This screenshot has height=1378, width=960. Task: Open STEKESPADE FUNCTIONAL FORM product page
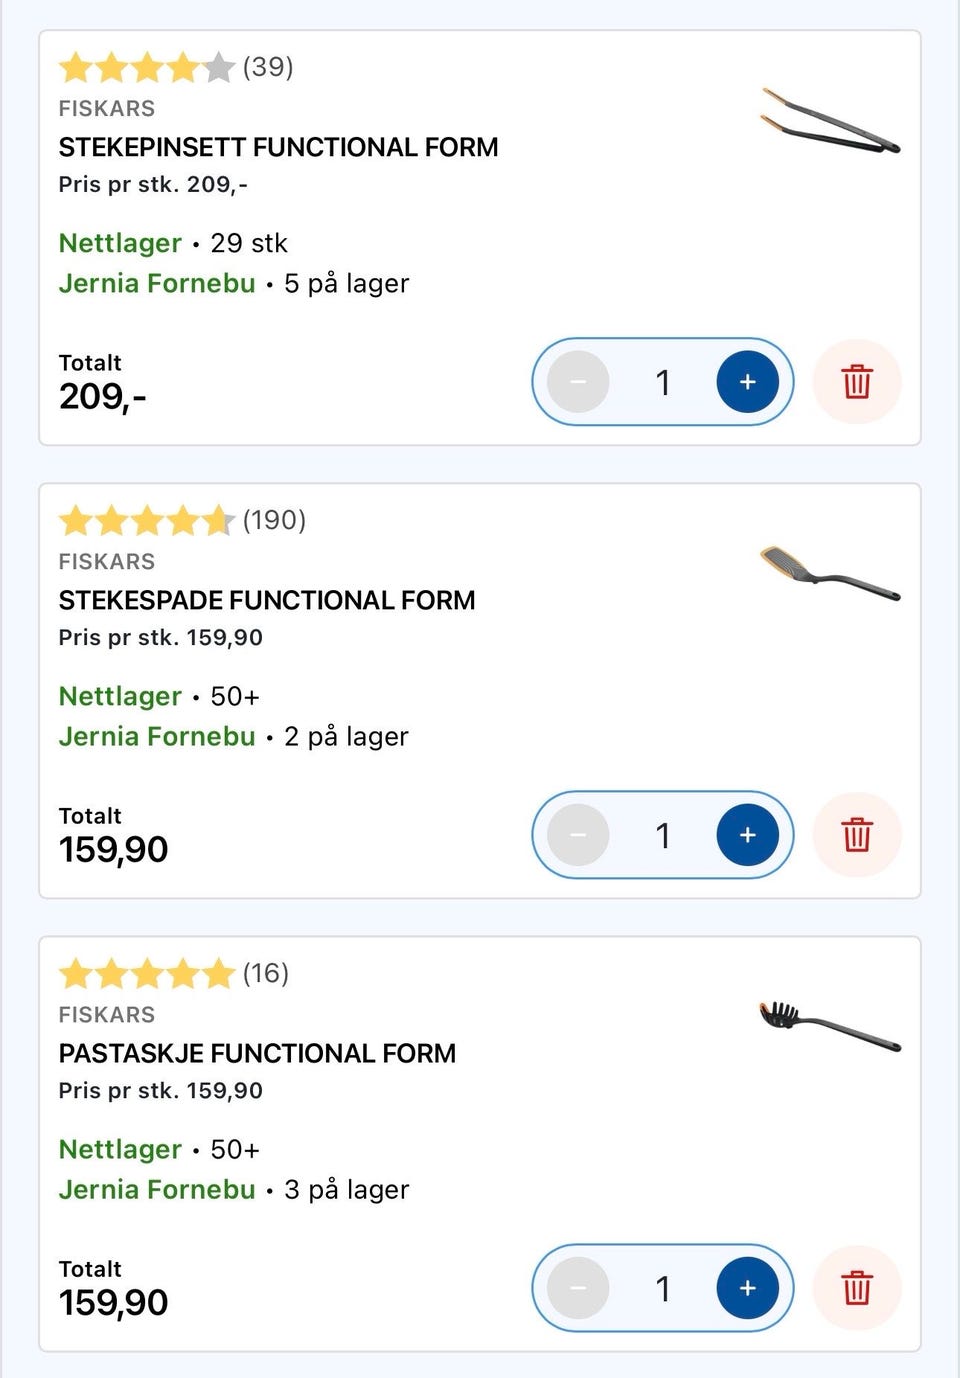coord(267,600)
